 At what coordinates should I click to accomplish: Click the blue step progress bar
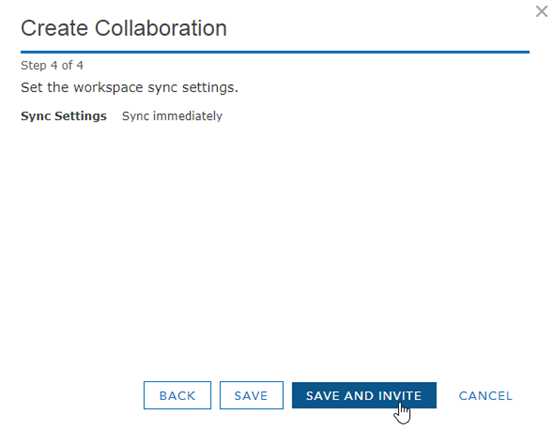(275, 52)
